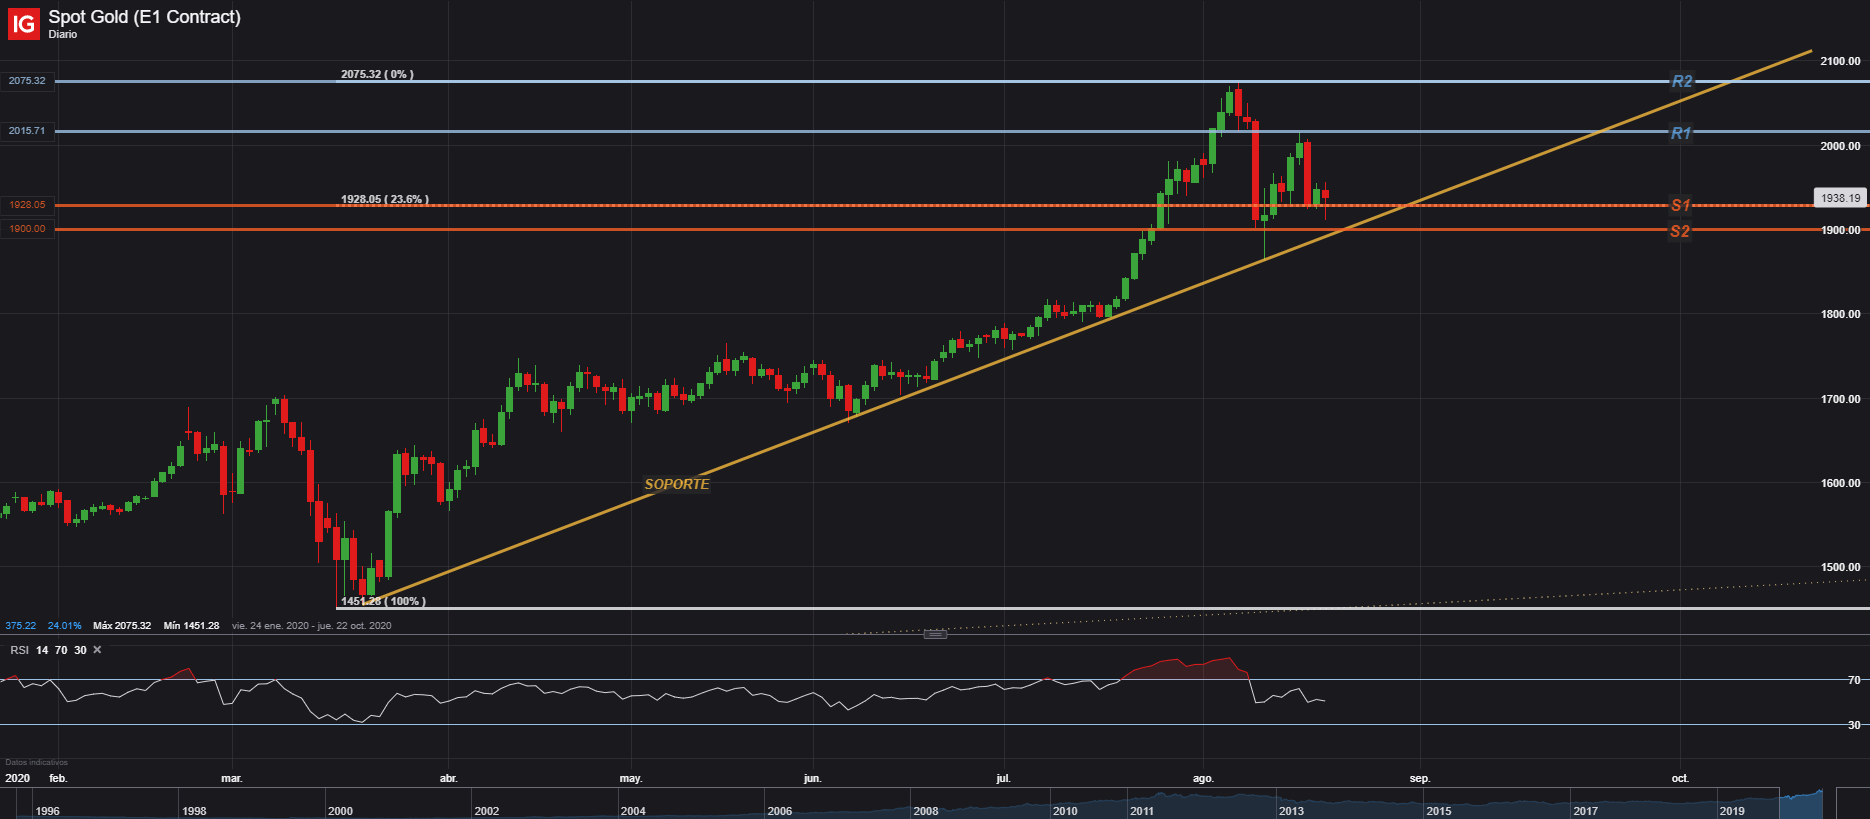Click the RSI 30 level axis label
1870x819 pixels.
[1854, 725]
